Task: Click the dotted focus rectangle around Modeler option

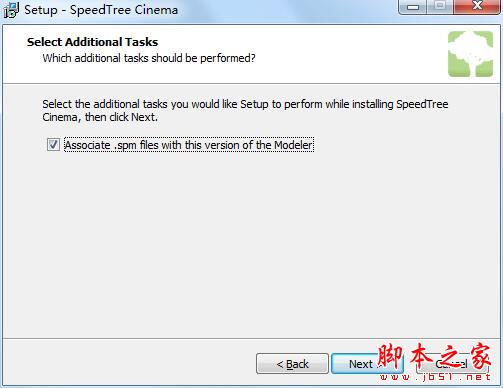Action: (189, 145)
